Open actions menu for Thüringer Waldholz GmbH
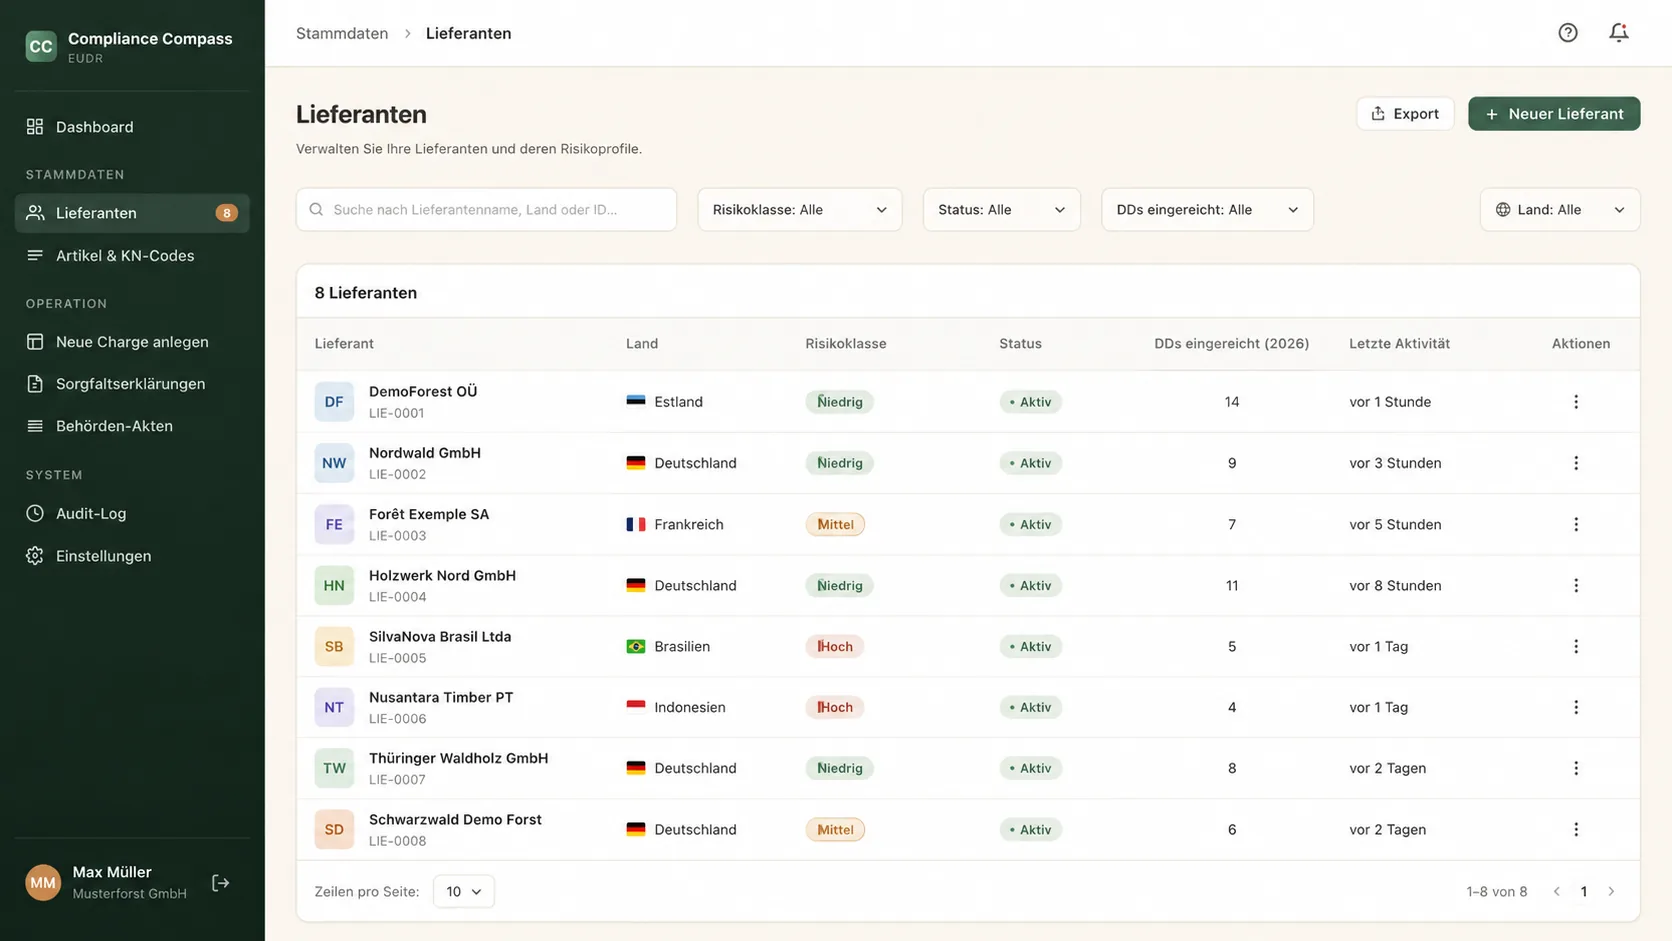The height and width of the screenshot is (941, 1672). point(1576,768)
